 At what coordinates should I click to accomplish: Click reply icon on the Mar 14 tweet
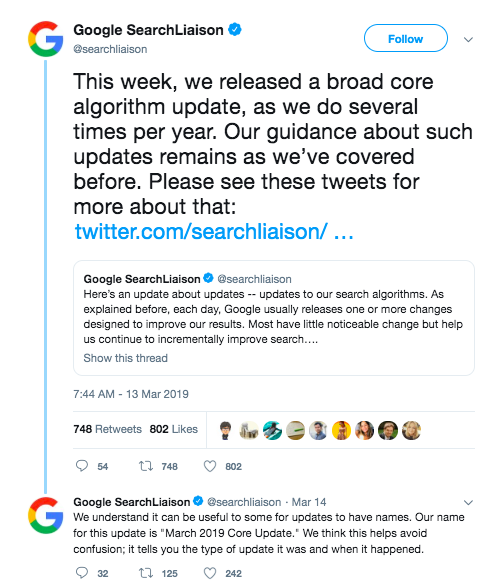pos(82,573)
